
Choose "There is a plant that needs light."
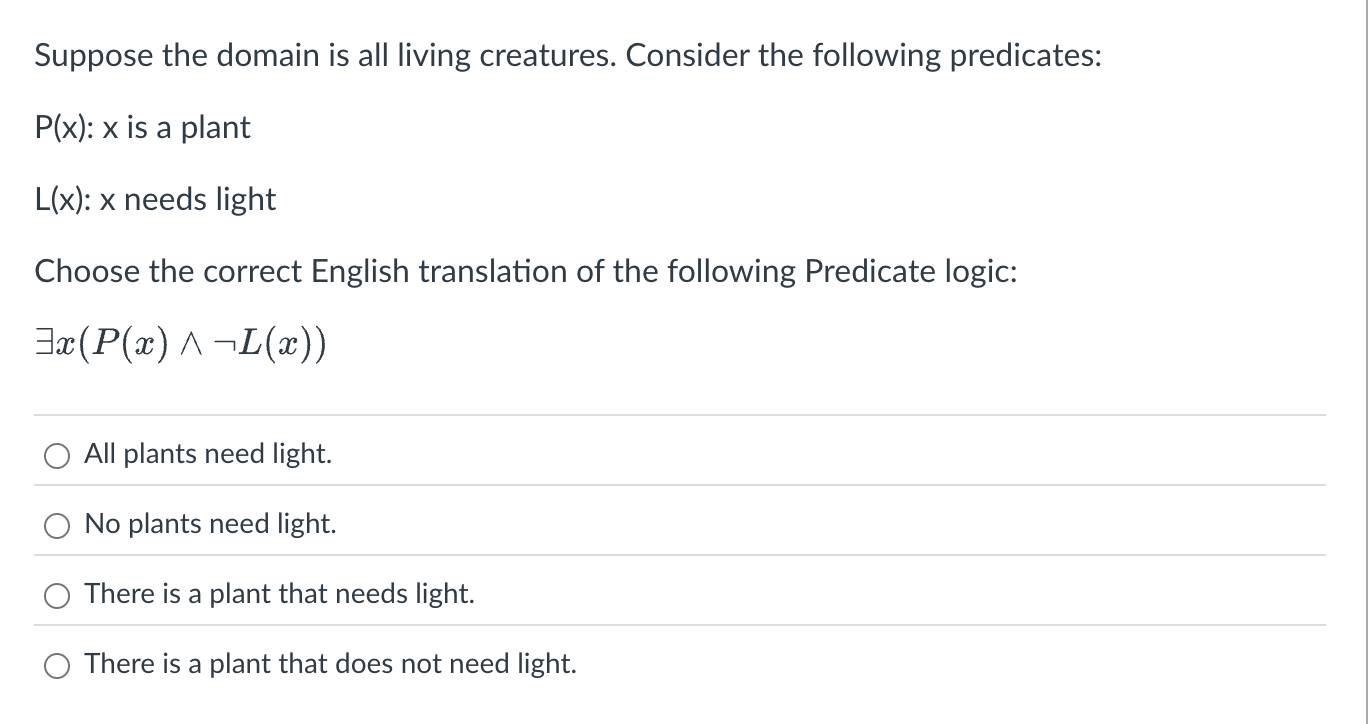pyautogui.click(x=57, y=594)
